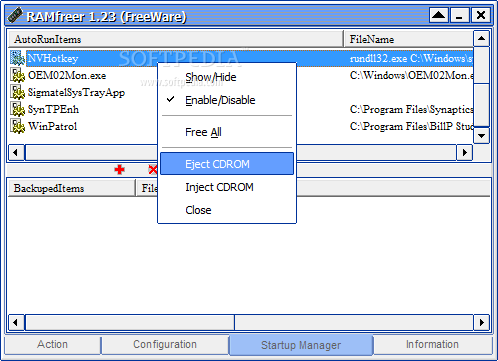Click the WinPatrol entry icon

(x=17, y=126)
